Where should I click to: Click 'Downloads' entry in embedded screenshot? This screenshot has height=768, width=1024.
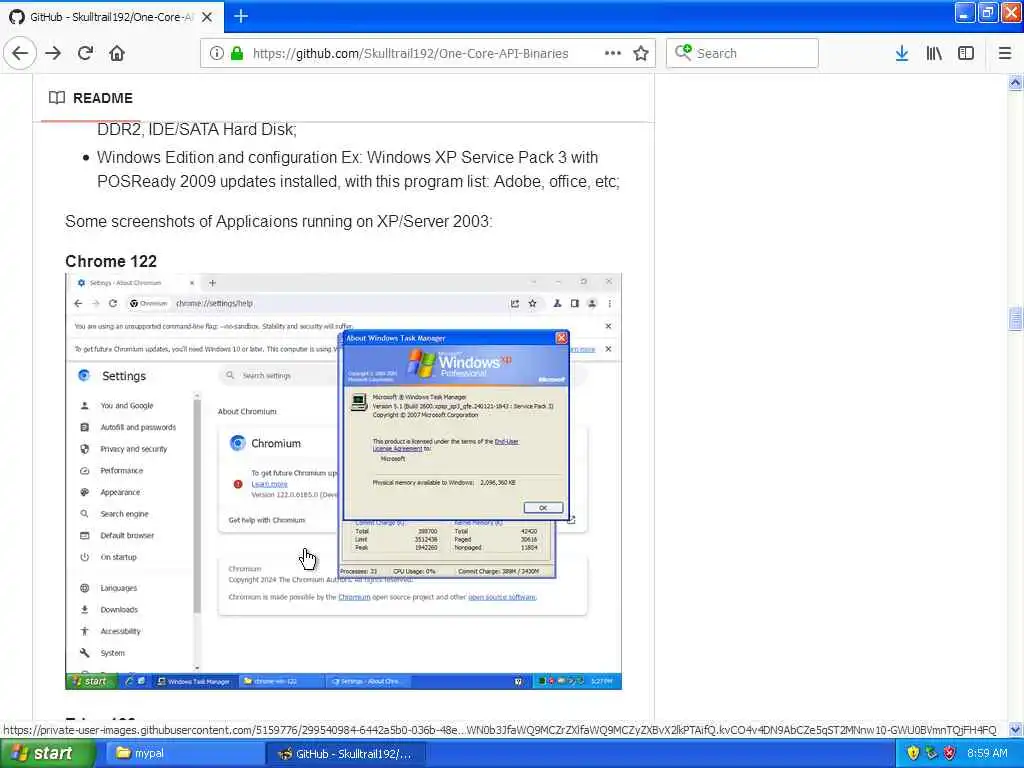[119, 609]
